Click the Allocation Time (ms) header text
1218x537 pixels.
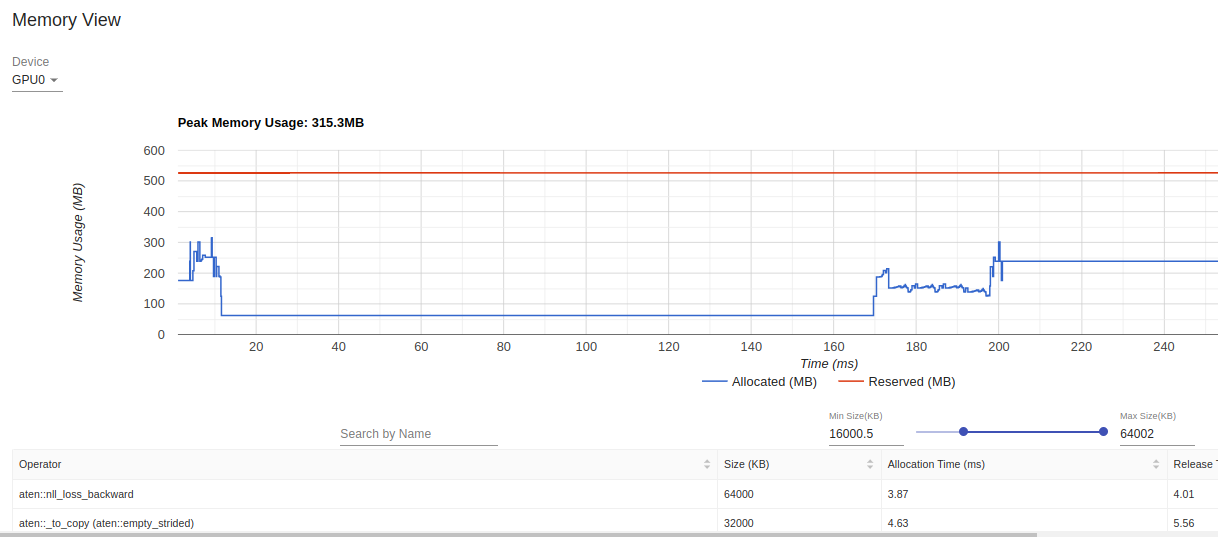pos(936,465)
